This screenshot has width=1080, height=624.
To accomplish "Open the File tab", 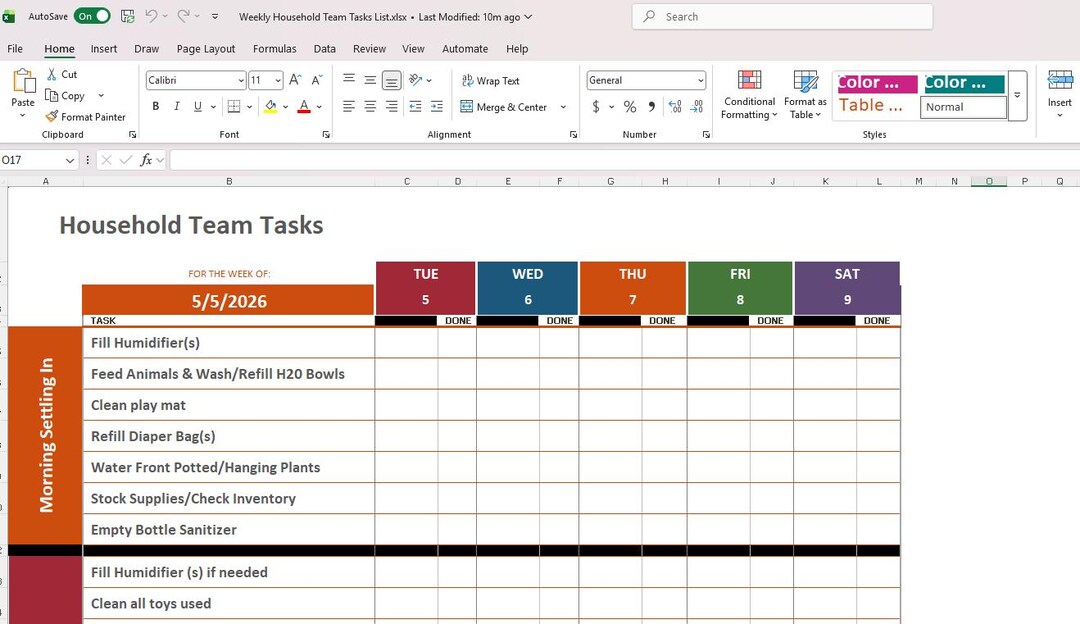I will coord(15,49).
